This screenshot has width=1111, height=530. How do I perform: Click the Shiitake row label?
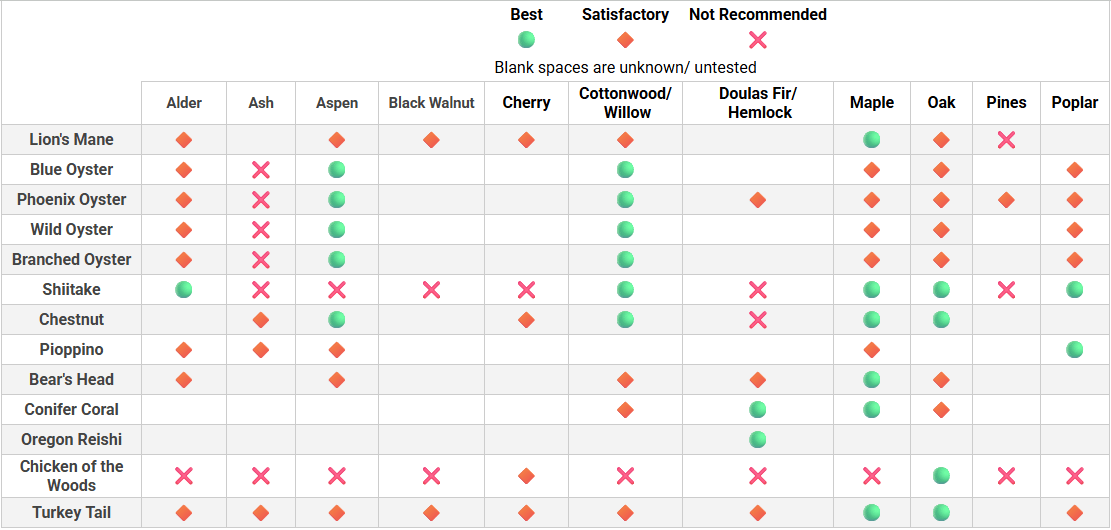coord(71,290)
